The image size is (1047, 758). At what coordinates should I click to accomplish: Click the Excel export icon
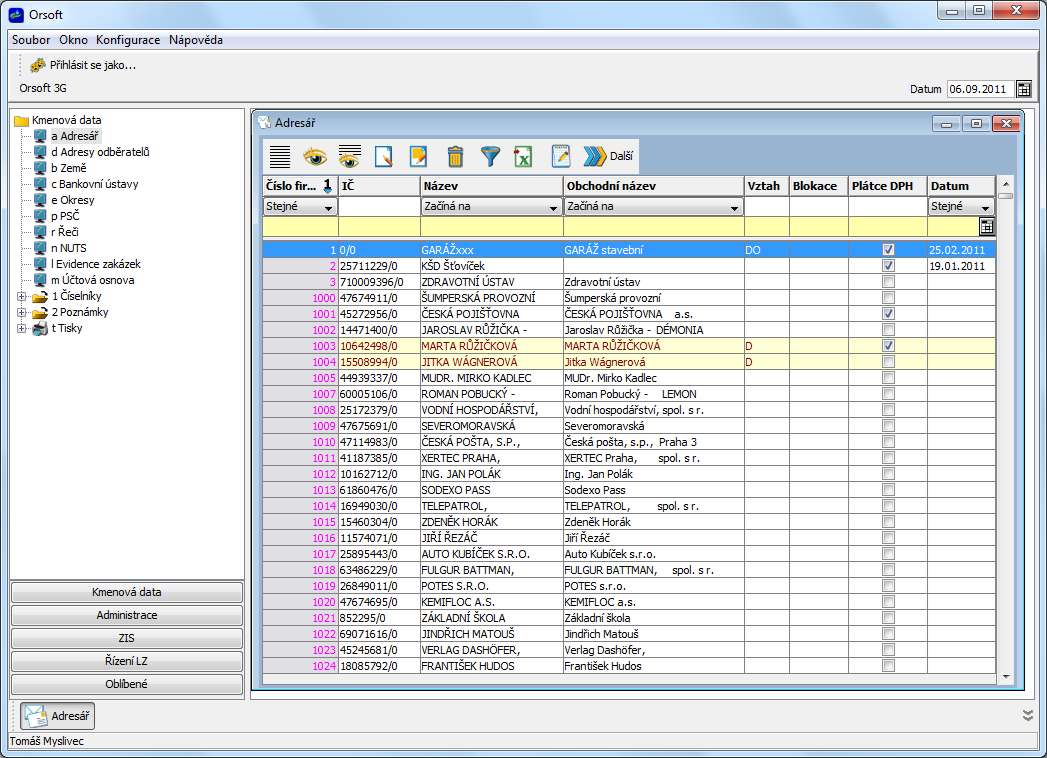pos(523,156)
